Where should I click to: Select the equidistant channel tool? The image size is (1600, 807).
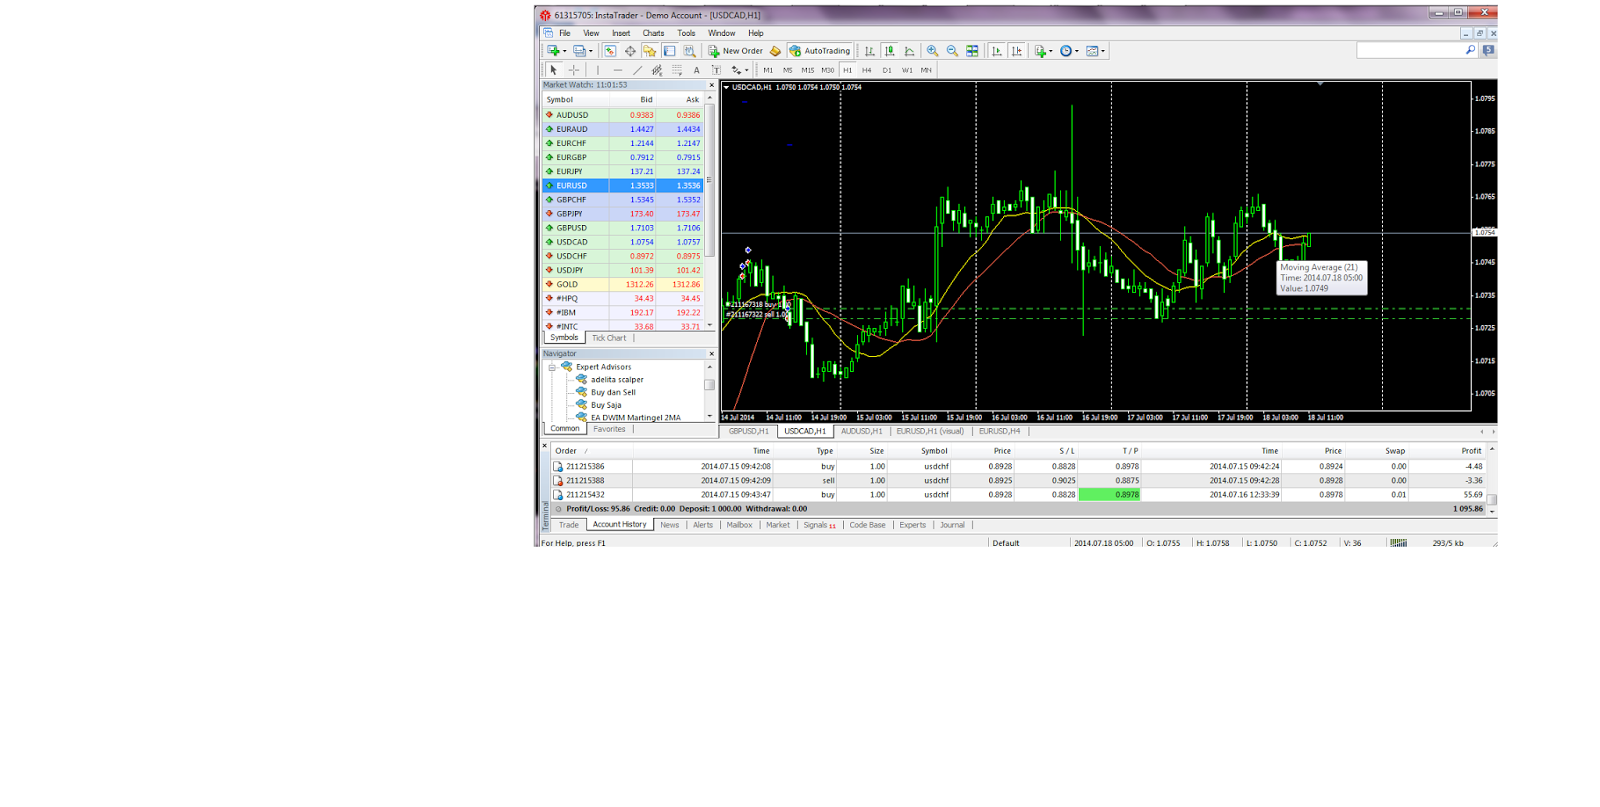(657, 70)
